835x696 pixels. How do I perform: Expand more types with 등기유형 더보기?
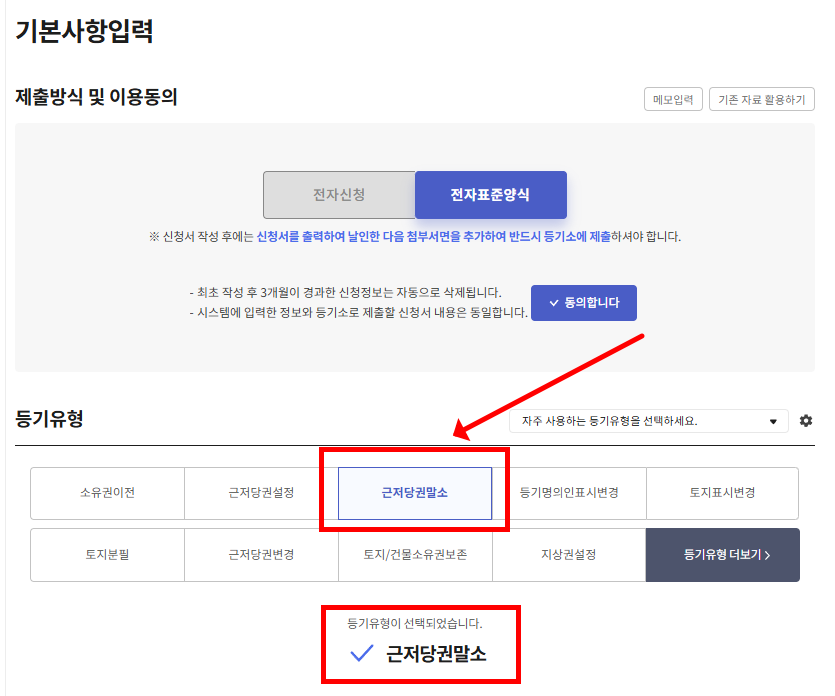pos(724,555)
